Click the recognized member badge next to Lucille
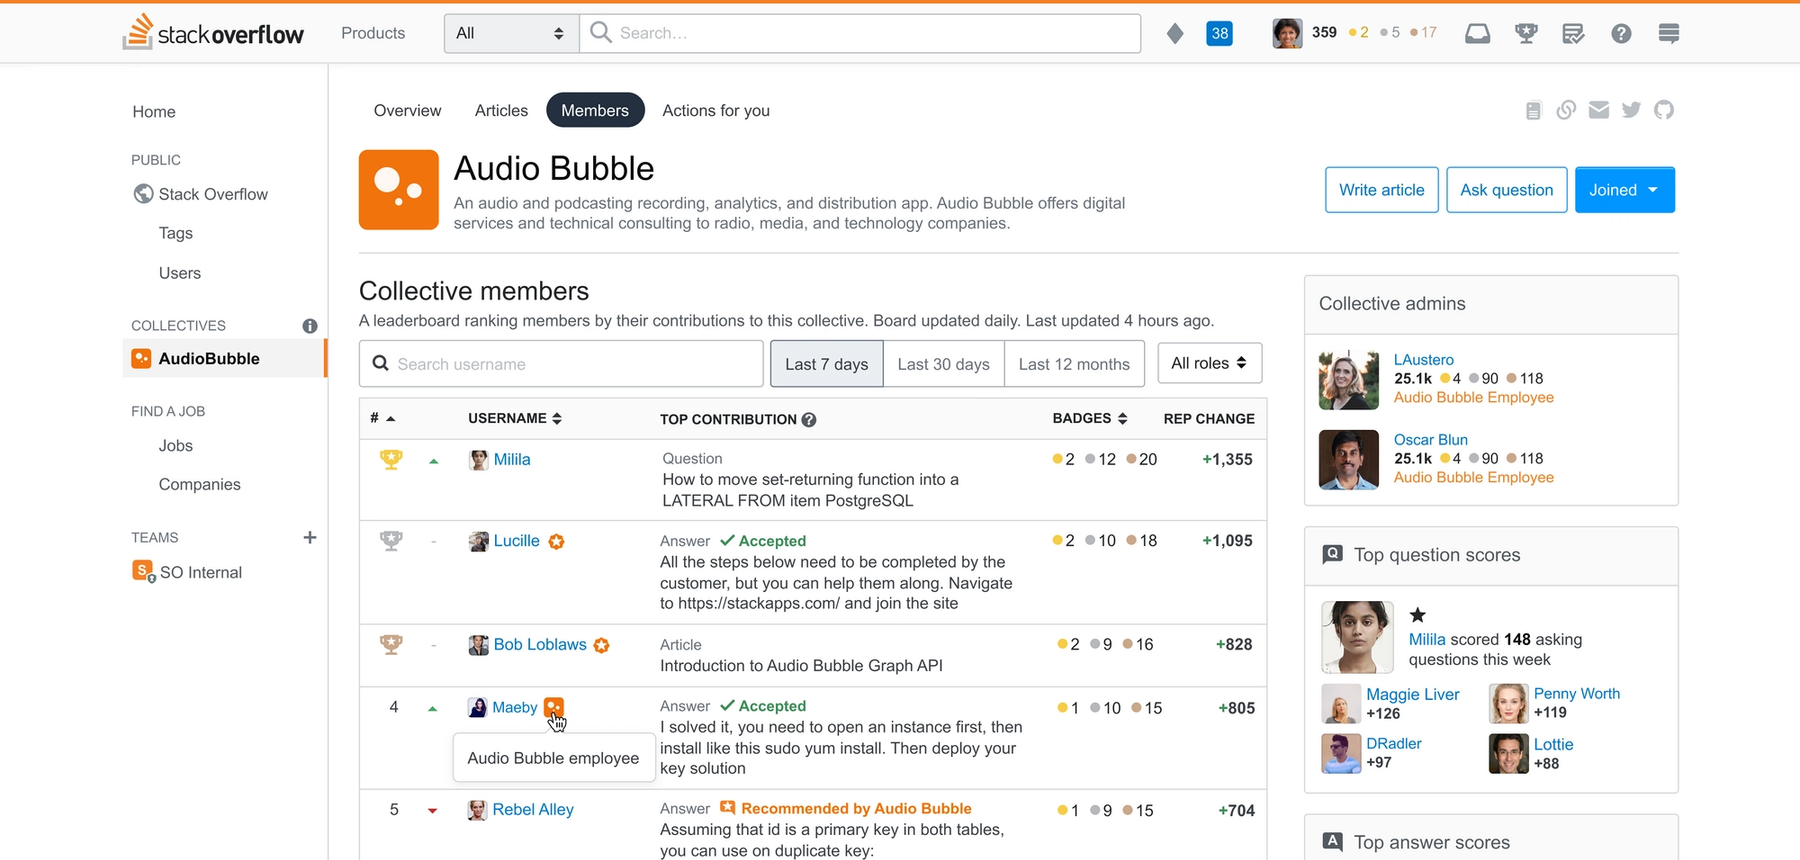The image size is (1800, 860). coord(557,541)
